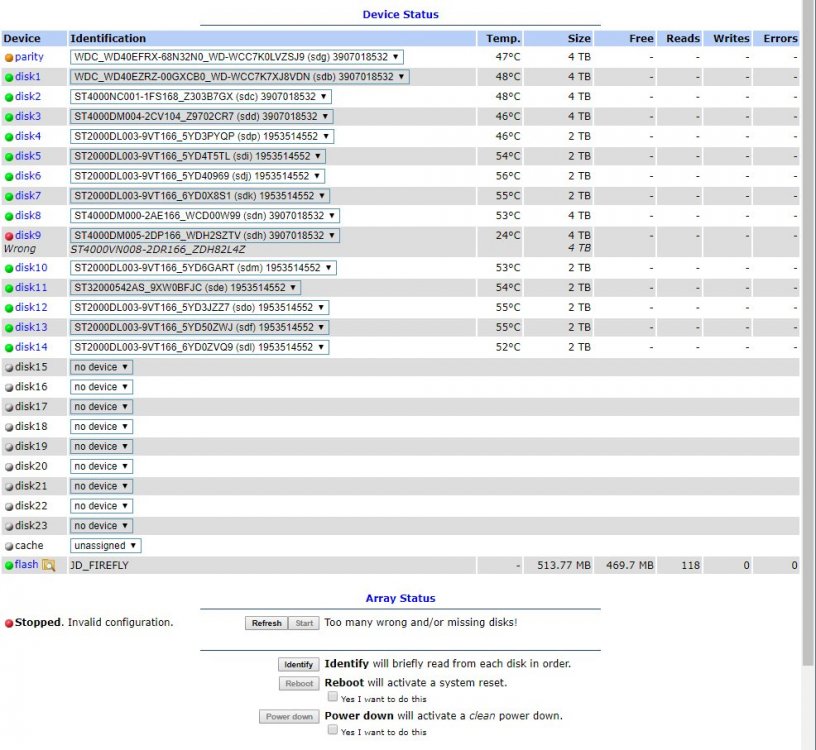Click the grey status ball beside cache
The width and height of the screenshot is (816, 750).
pyautogui.click(x=9, y=546)
